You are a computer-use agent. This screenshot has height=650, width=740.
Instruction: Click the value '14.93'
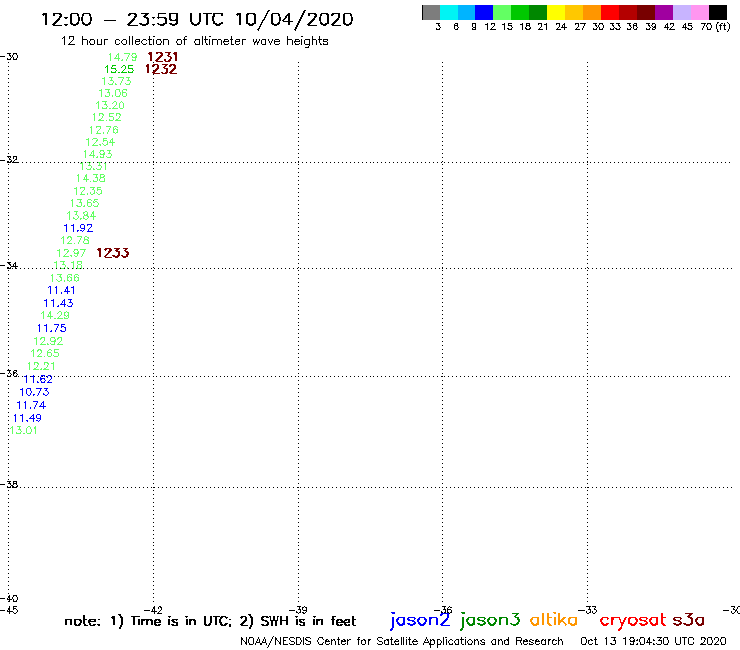click(97, 154)
